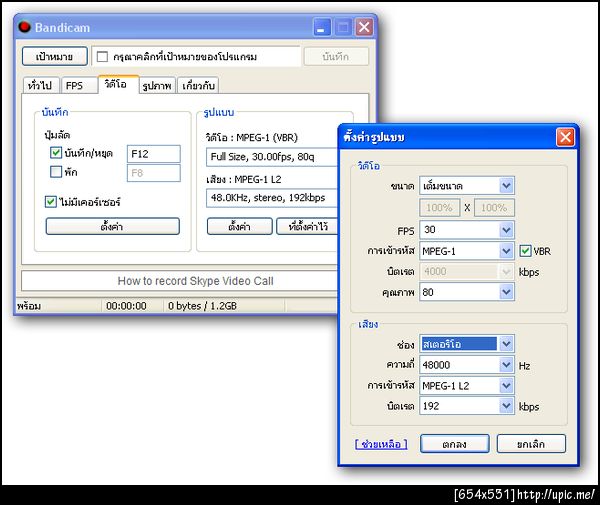Click the พร้อม ready status text
Viewport: 600px width, 505px height.
29,306
